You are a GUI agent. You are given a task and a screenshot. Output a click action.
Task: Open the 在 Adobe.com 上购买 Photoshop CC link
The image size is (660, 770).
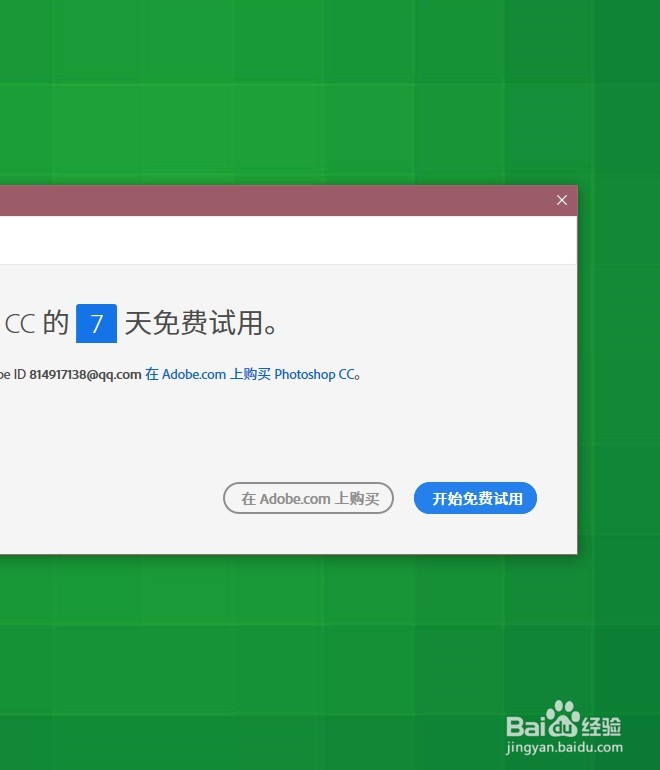(252, 374)
